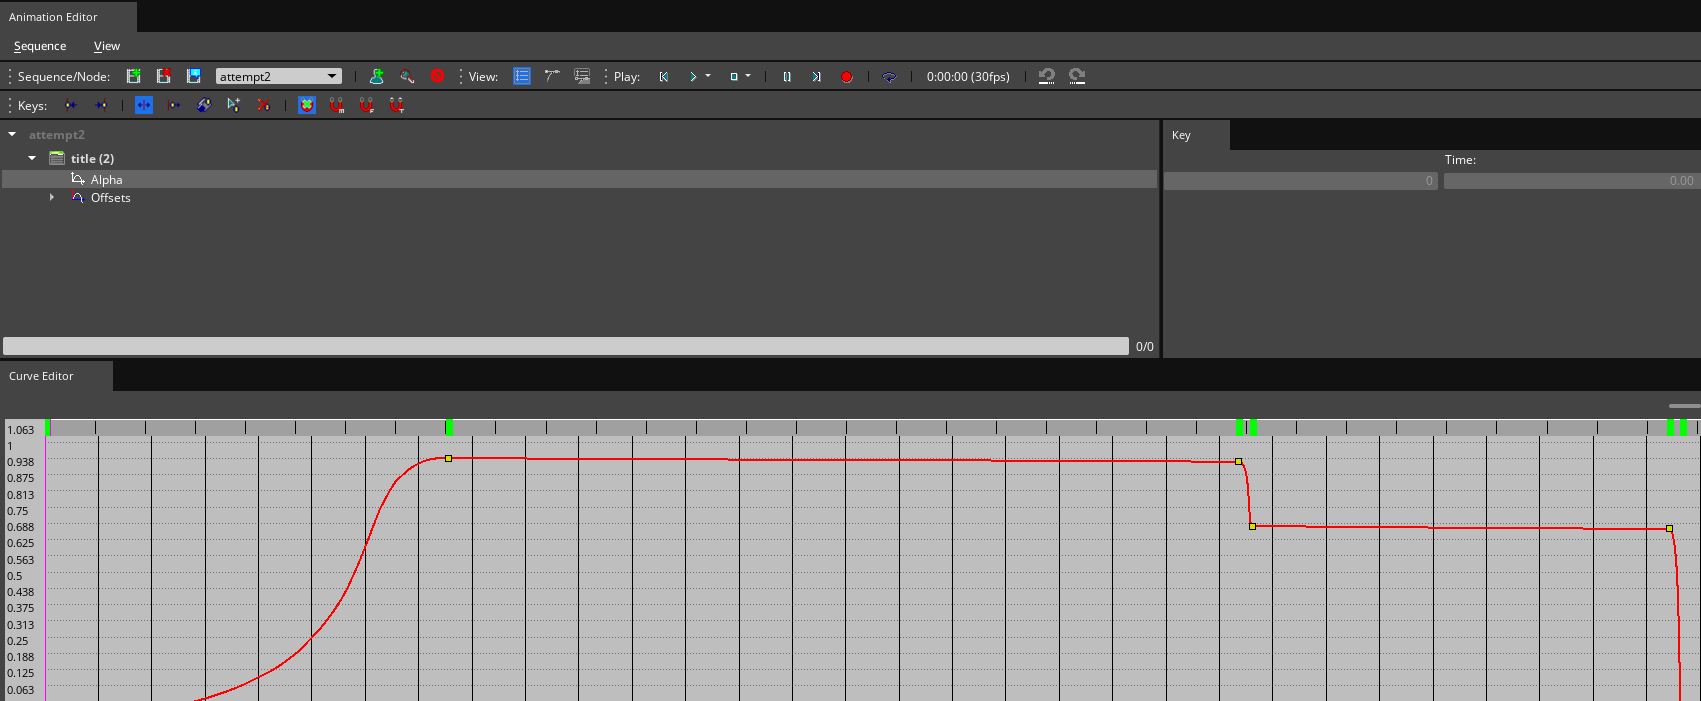Click the Add Selected Node icon
The width and height of the screenshot is (1701, 701).
click(377, 76)
